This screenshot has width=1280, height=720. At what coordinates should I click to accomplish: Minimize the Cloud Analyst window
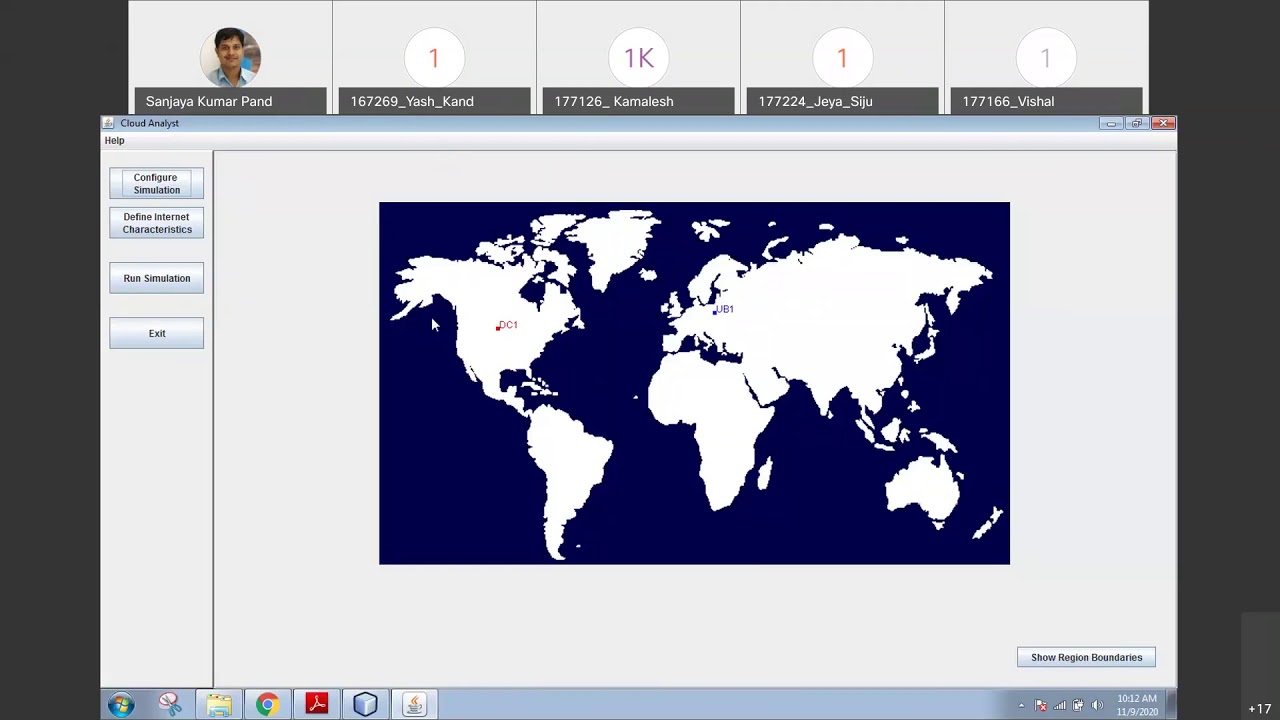pyautogui.click(x=1111, y=123)
